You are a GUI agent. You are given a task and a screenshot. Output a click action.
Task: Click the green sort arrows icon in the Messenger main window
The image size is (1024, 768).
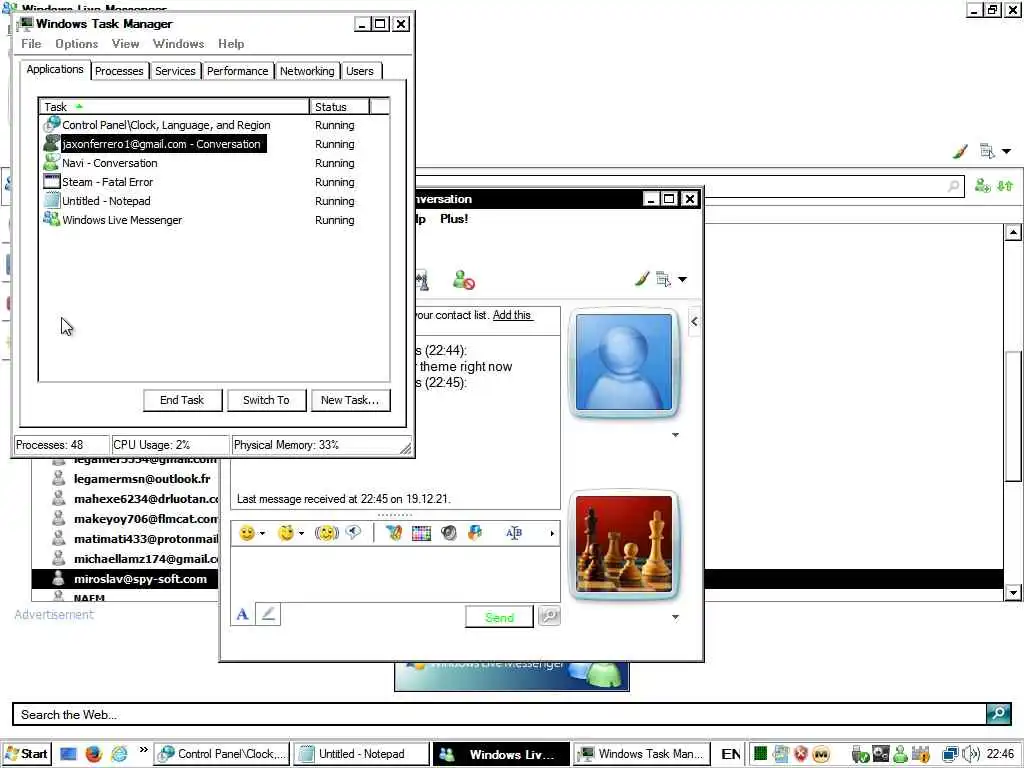[1005, 186]
